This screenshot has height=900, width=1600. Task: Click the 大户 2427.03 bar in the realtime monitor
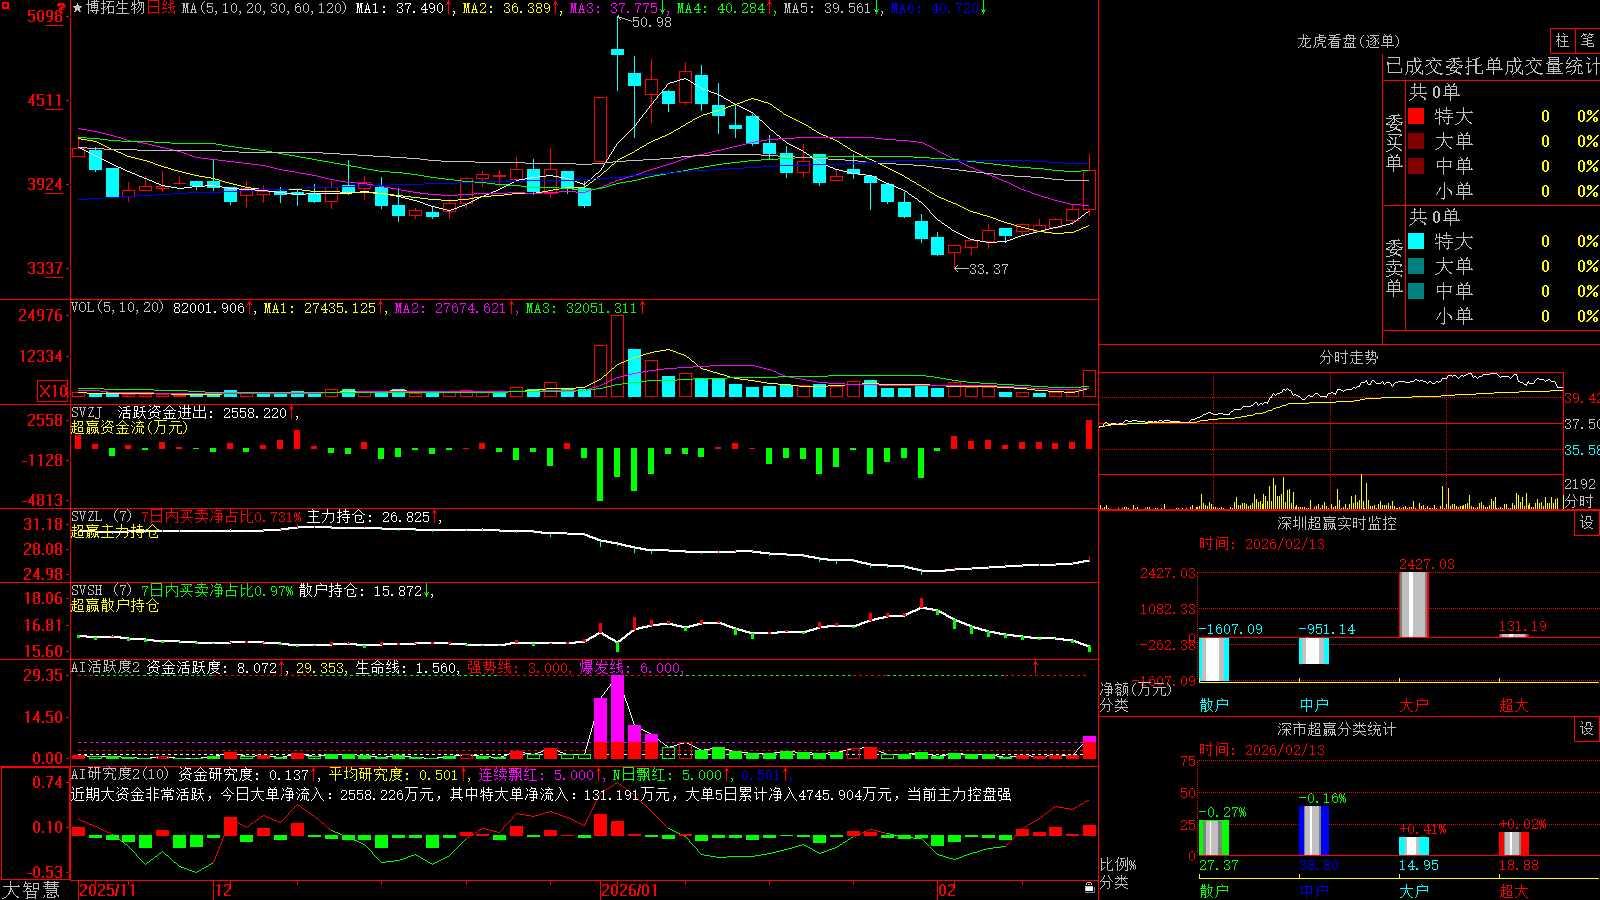[1413, 604]
